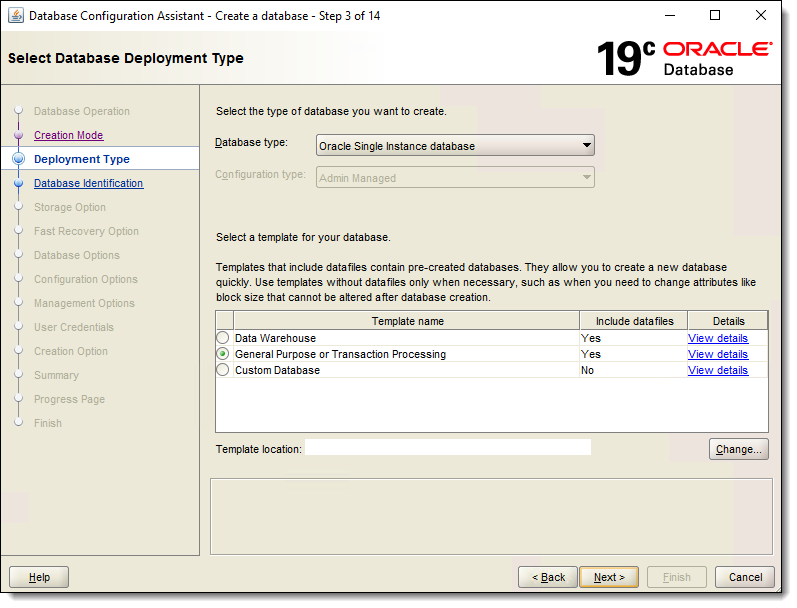Click the Java application icon in title bar

pos(16,16)
